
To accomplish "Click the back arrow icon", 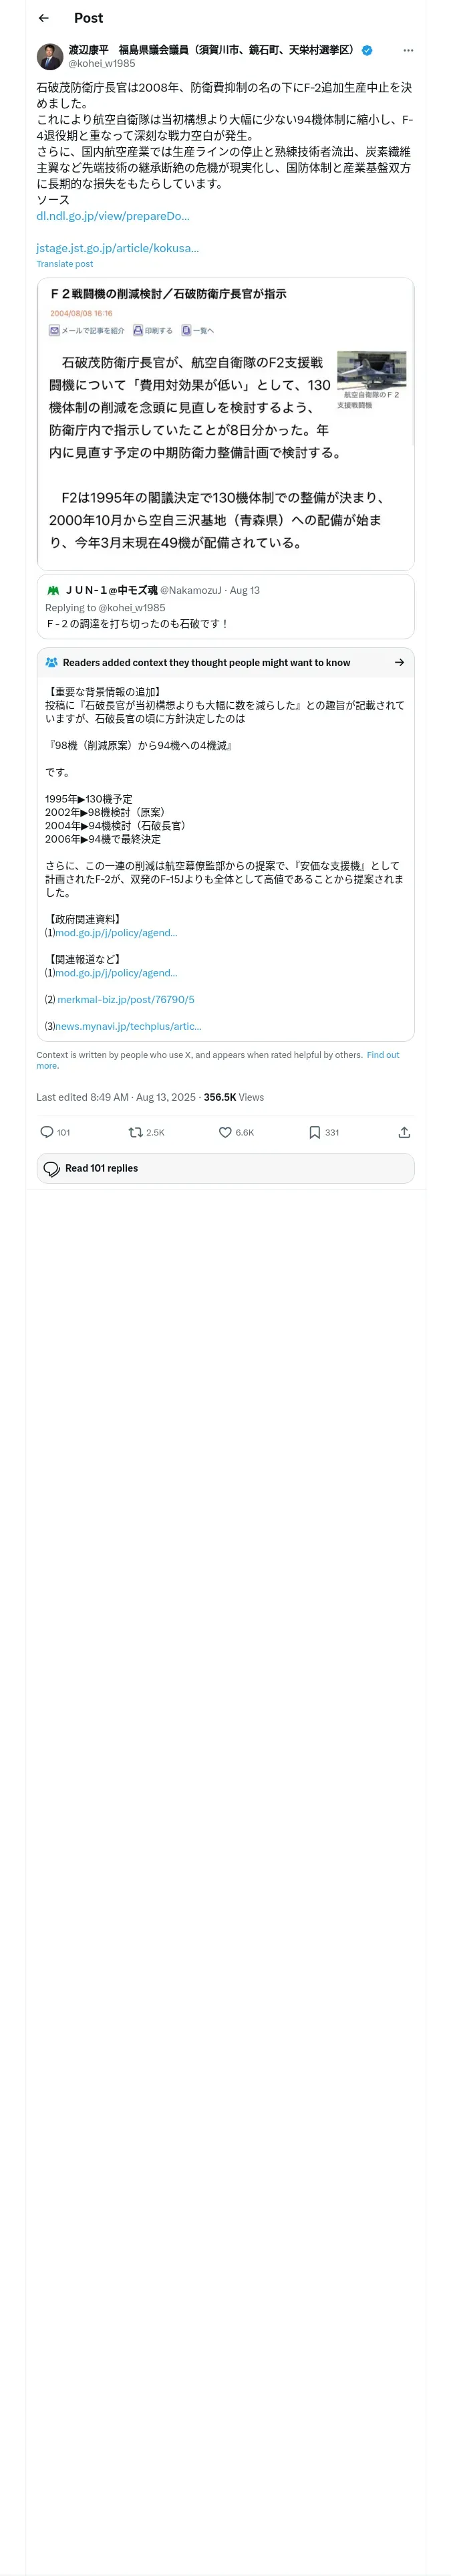I will click(43, 18).
